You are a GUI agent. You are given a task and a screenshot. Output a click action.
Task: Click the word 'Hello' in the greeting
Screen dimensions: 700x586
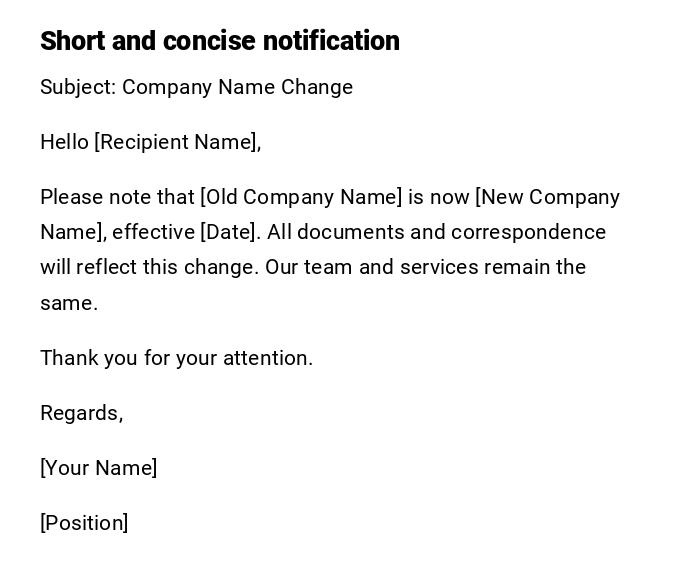point(64,142)
